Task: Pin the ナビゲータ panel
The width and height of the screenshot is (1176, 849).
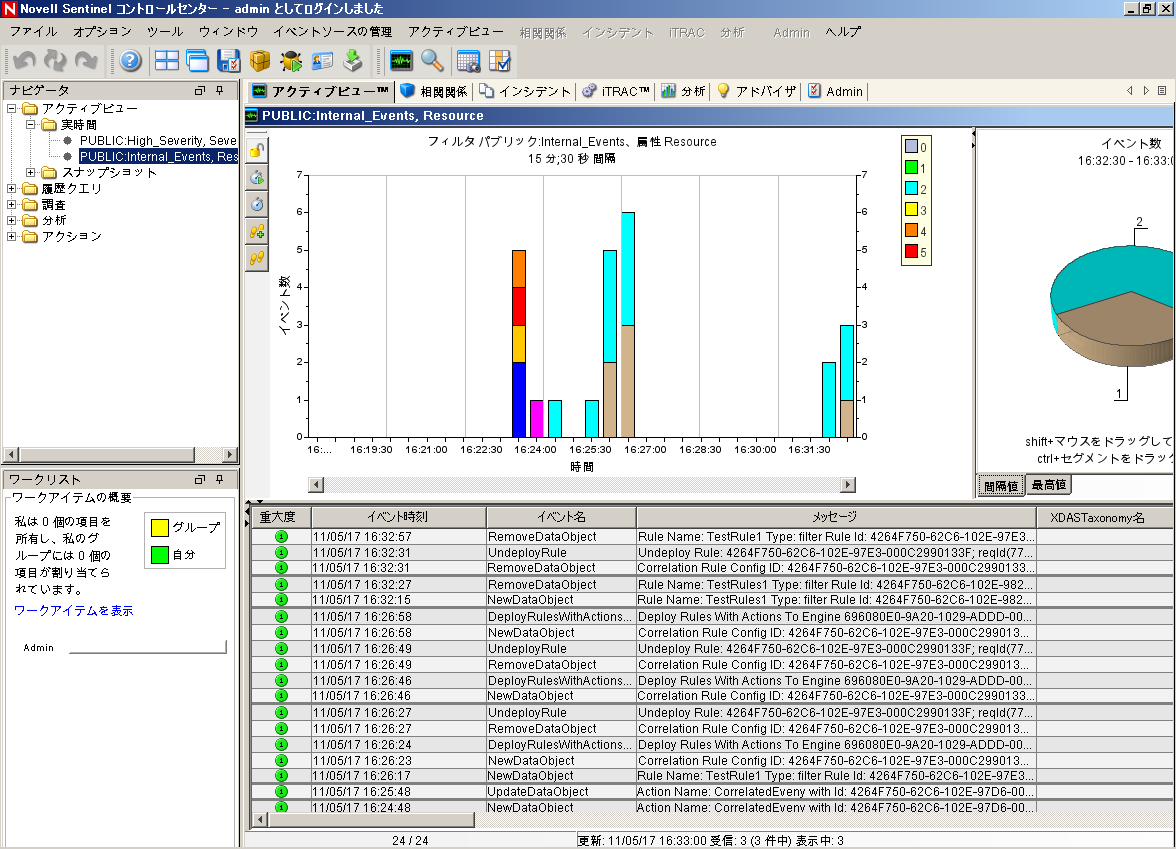Action: (219, 91)
